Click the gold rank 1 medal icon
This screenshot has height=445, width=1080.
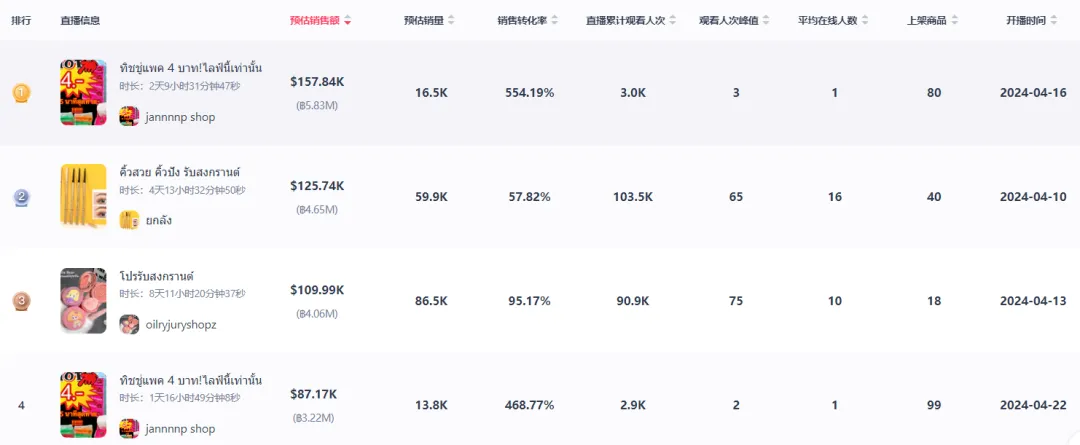click(x=21, y=93)
